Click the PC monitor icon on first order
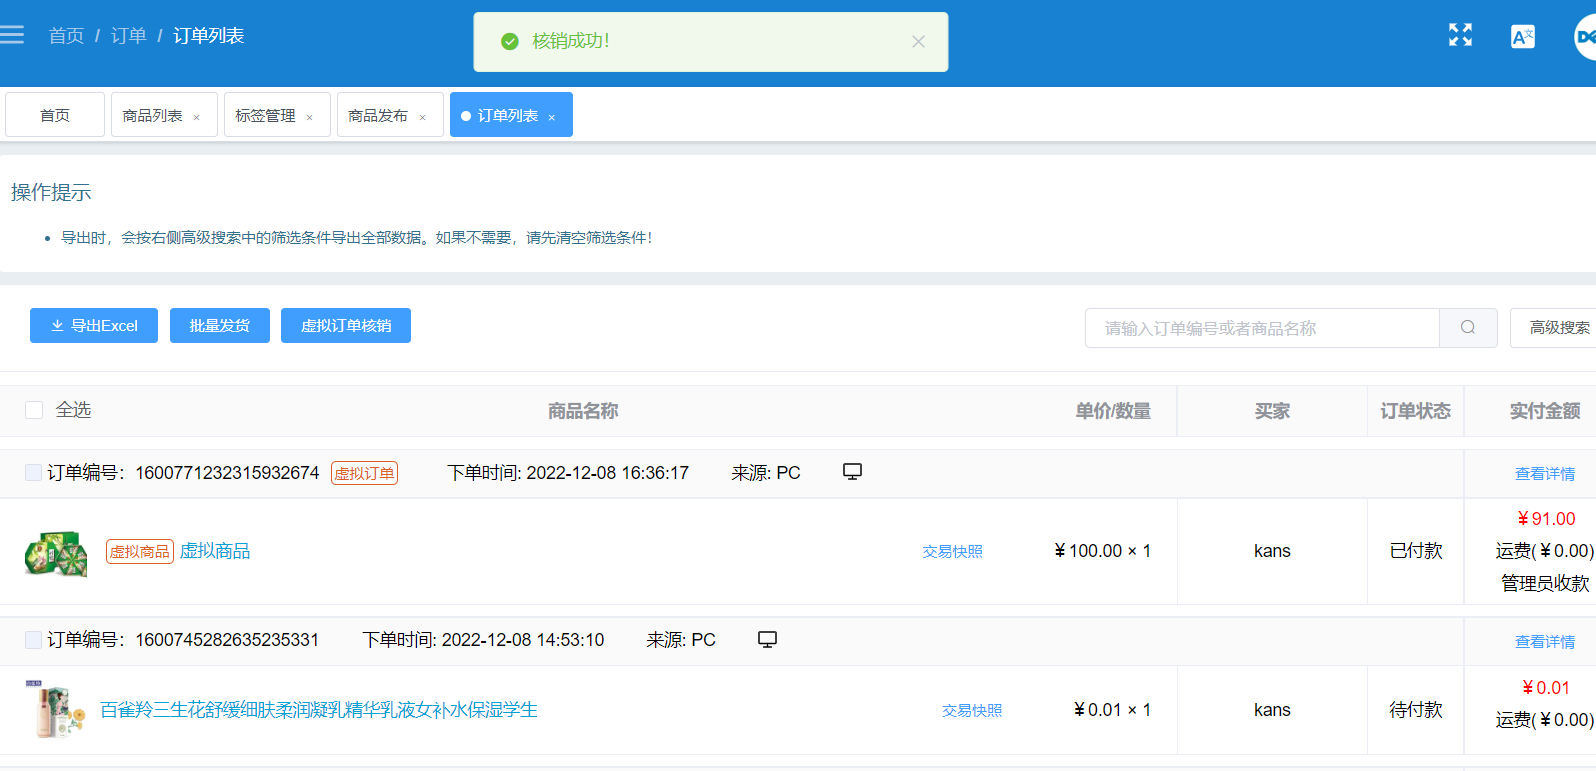Screen dimensions: 1596x771 pos(852,471)
